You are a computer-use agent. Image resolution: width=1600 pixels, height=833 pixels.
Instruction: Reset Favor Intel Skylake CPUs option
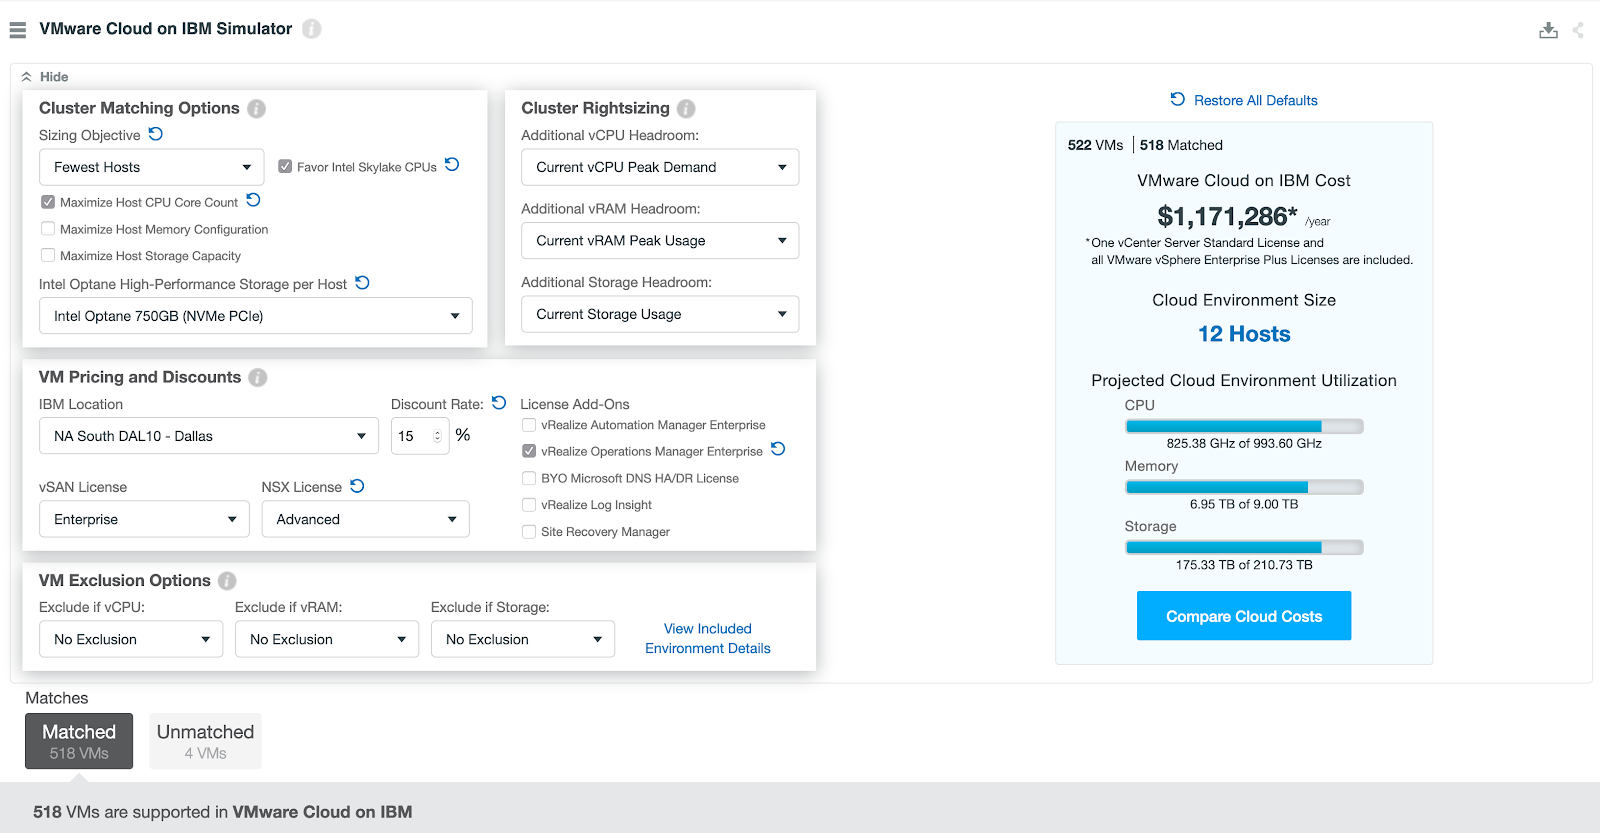pyautogui.click(x=452, y=165)
